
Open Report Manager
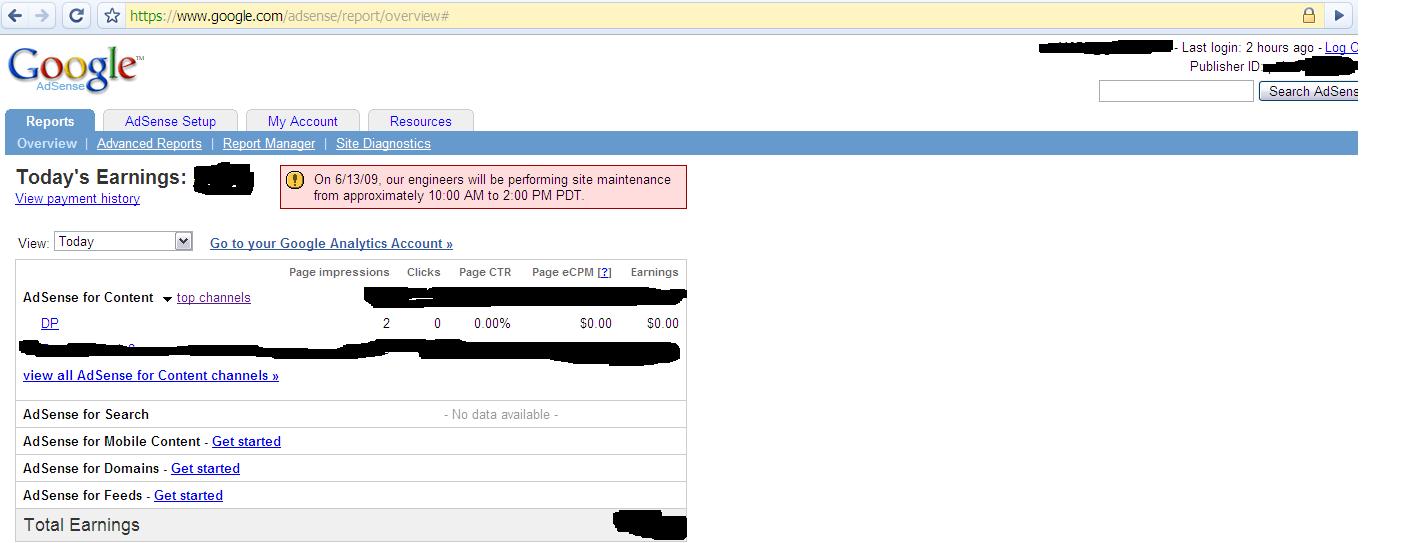coord(269,143)
